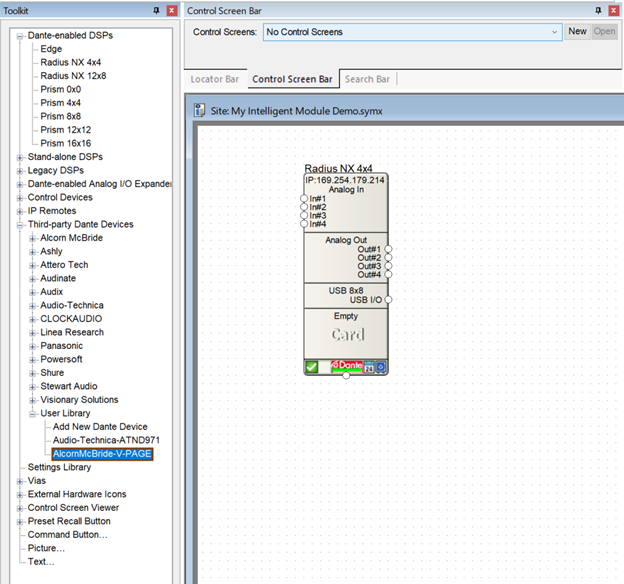Click the In#1 input connector circle

[304, 198]
